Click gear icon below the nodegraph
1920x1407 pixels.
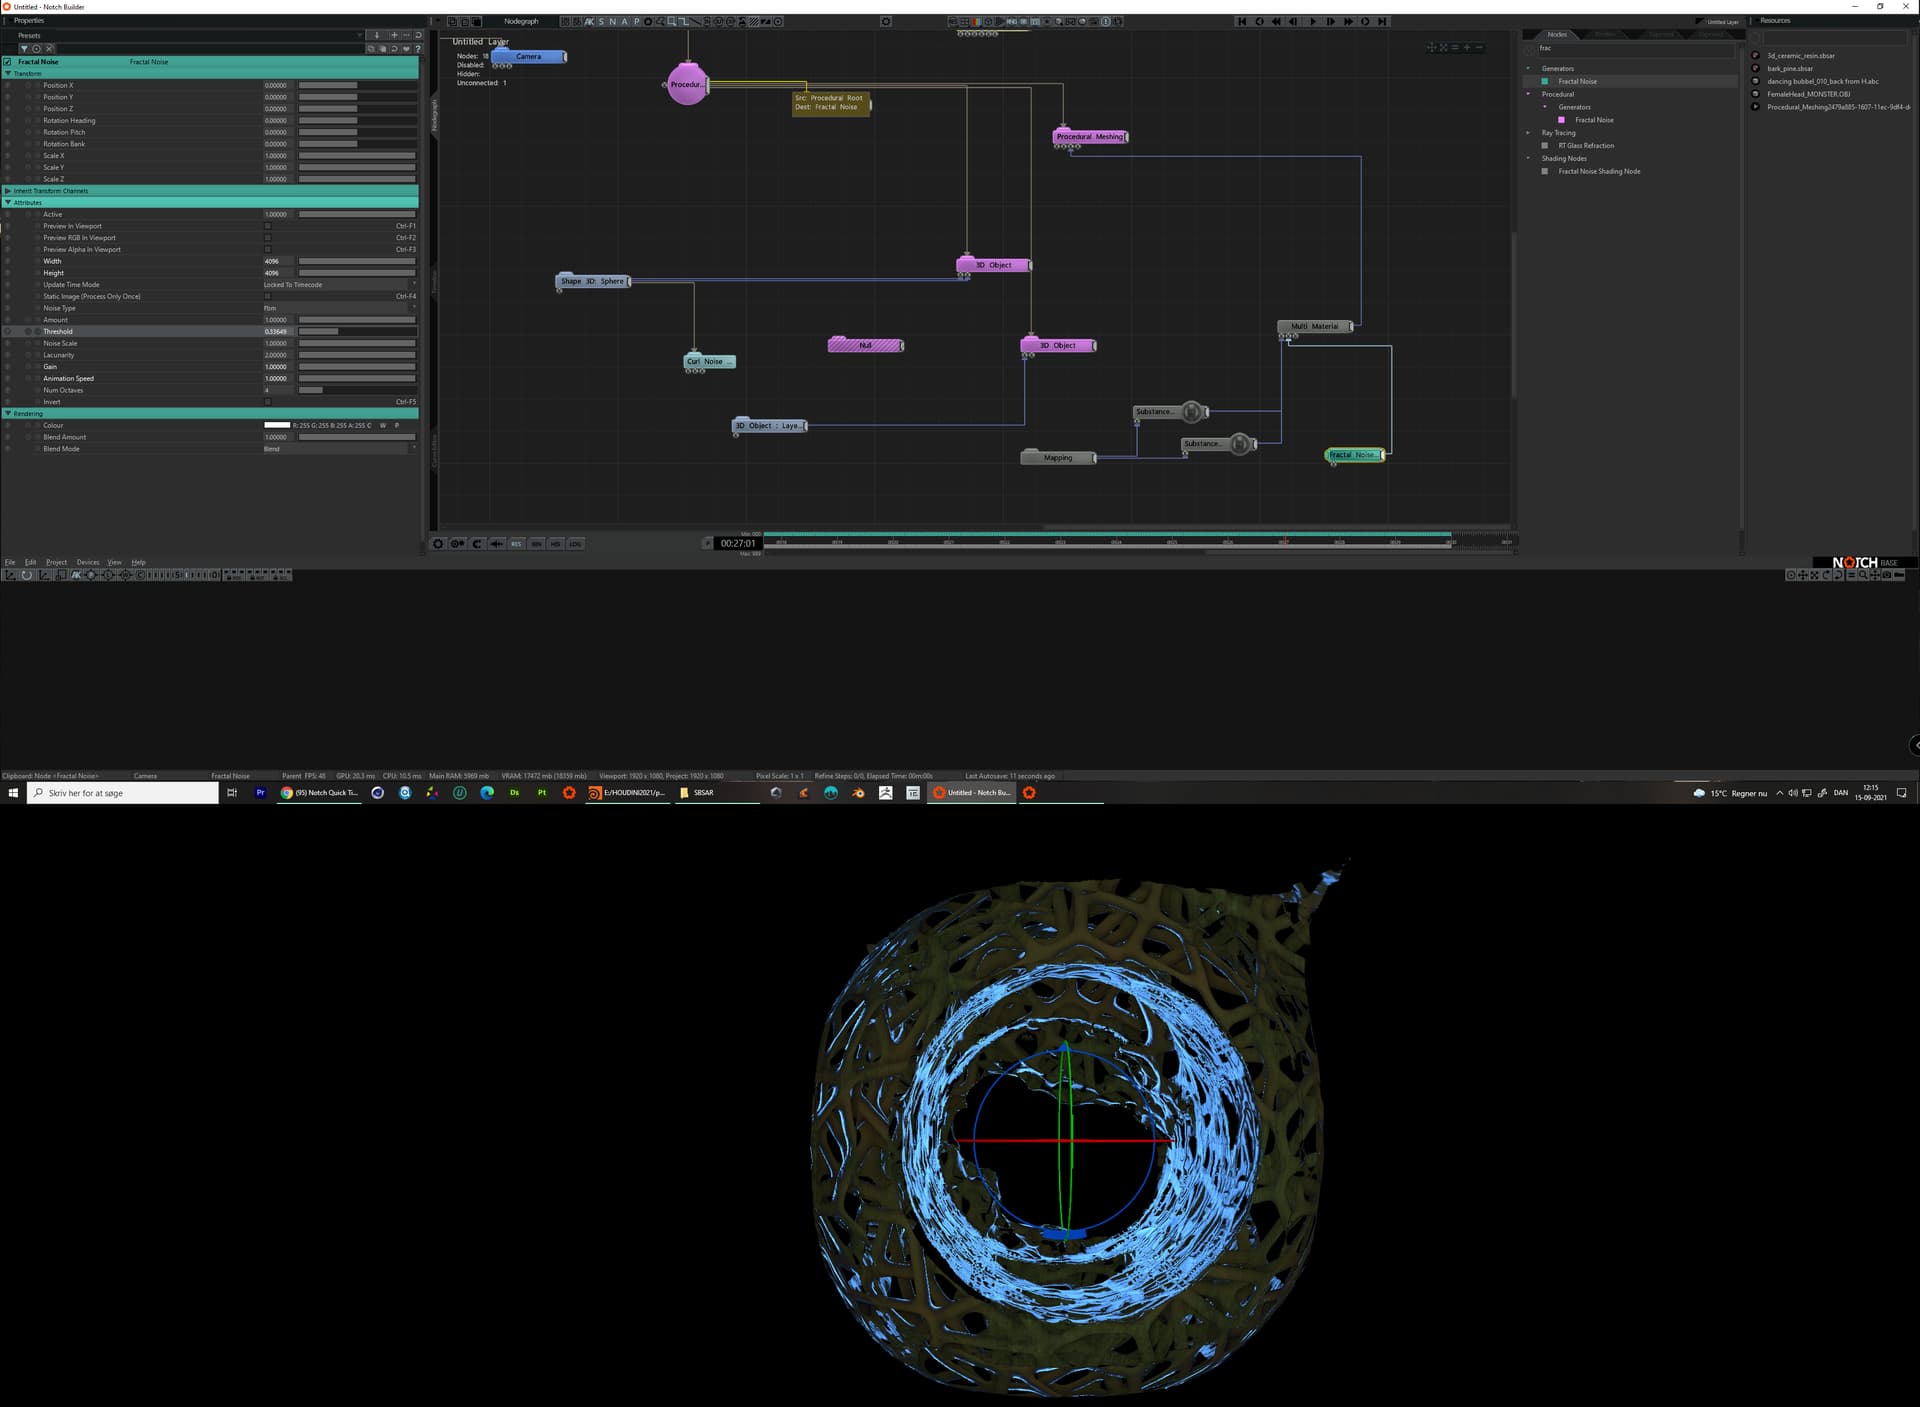pyautogui.click(x=438, y=544)
